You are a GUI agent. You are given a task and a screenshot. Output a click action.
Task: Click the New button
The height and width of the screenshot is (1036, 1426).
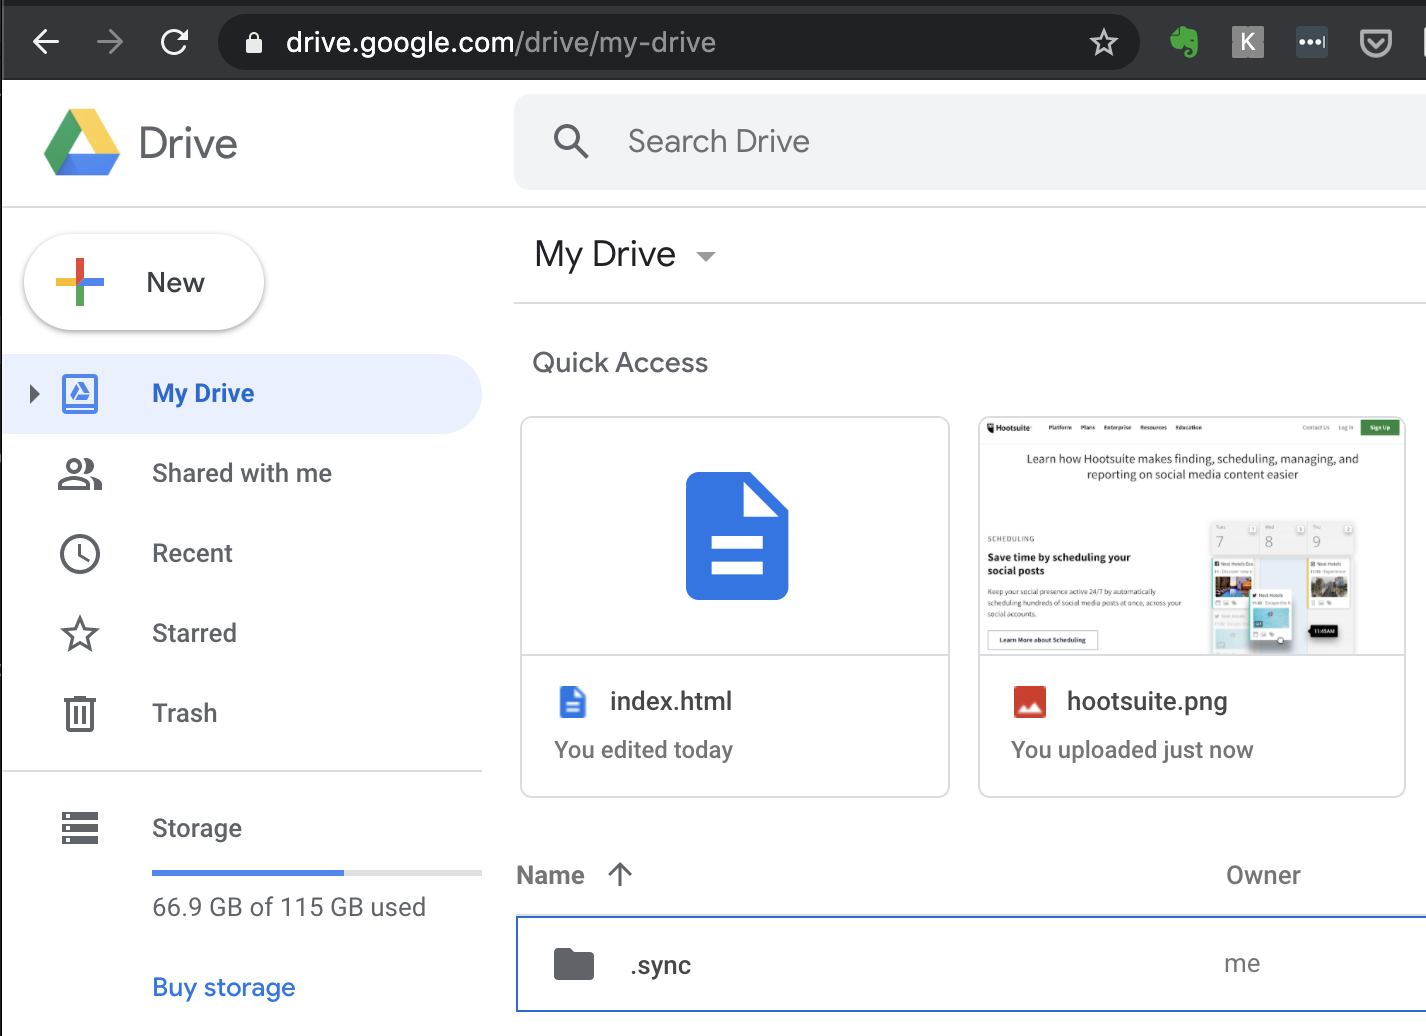point(144,282)
